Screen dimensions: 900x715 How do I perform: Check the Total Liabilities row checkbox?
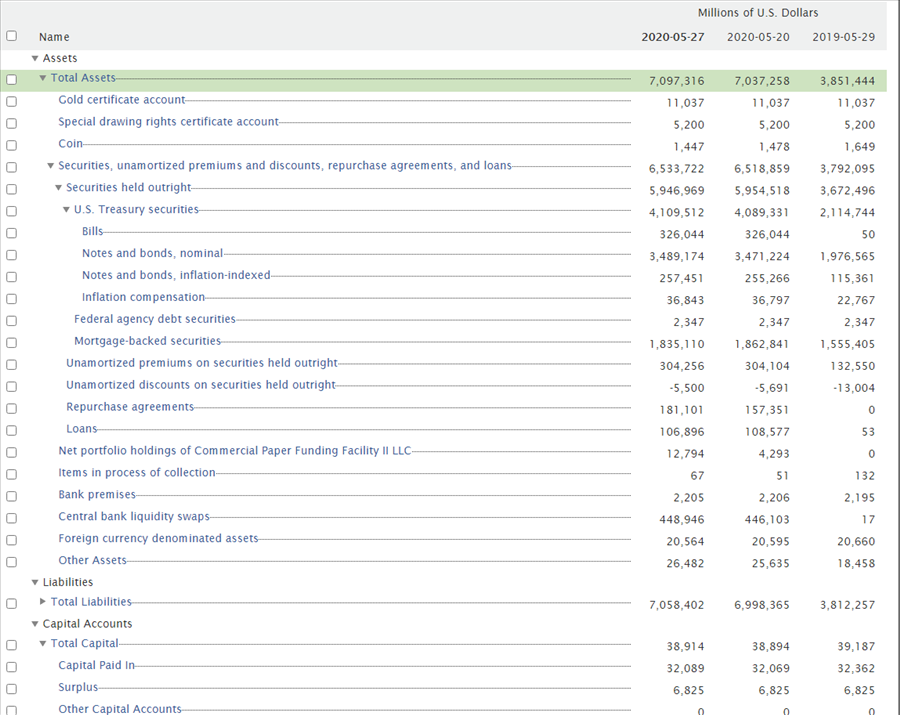[x=11, y=604]
